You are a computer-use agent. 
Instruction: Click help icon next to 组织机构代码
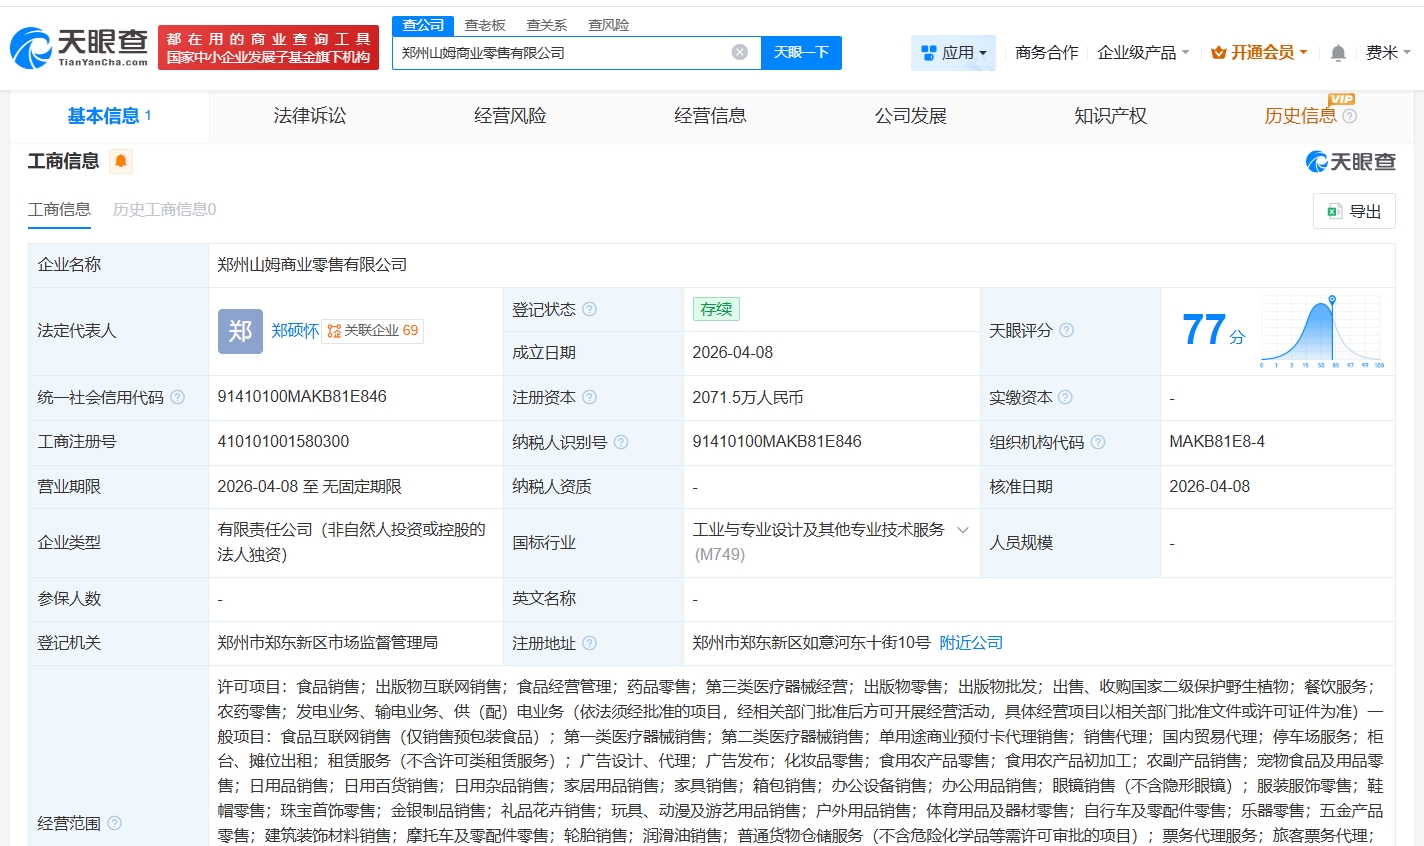[1098, 442]
